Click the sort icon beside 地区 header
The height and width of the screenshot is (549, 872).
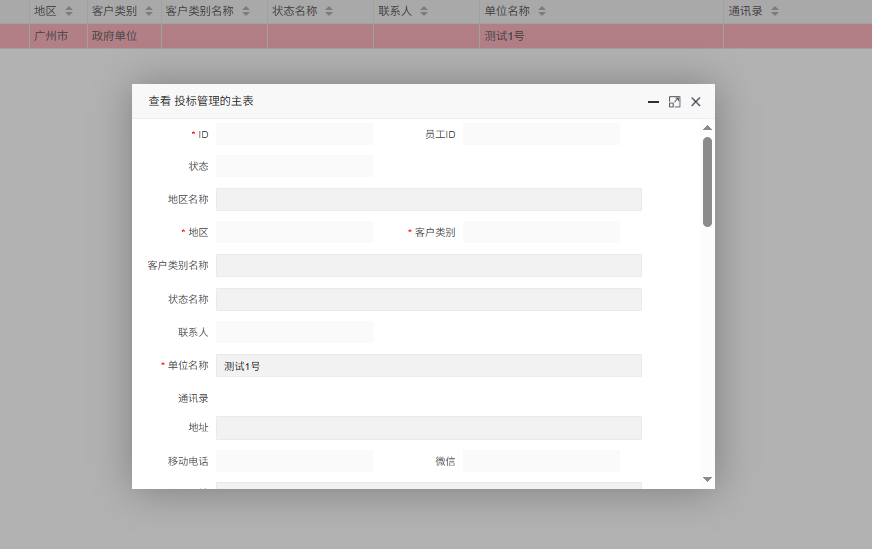pos(69,11)
